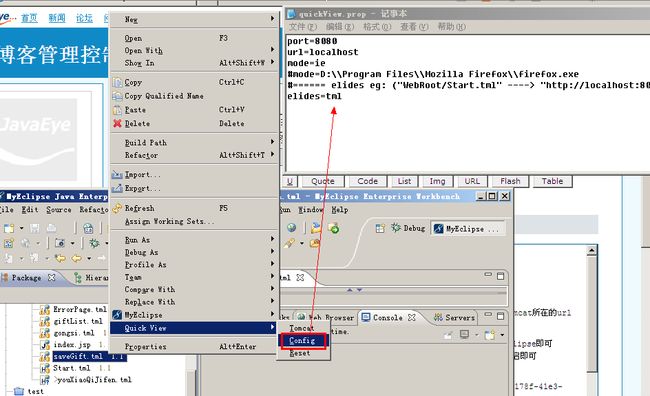Click the Table editor button
Image resolution: width=650 pixels, height=396 pixels.
[552, 181]
